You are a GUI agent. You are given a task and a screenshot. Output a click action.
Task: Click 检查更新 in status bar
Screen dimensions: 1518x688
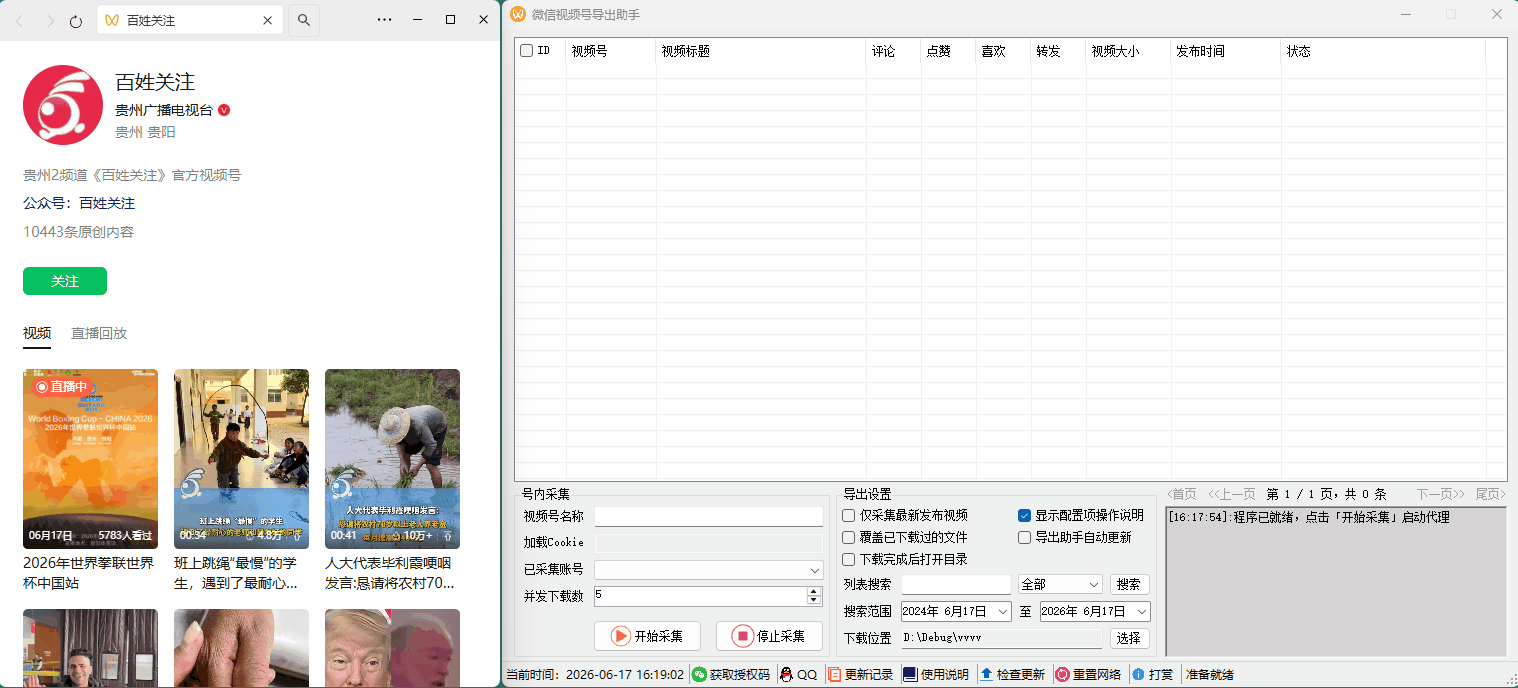(x=1012, y=674)
